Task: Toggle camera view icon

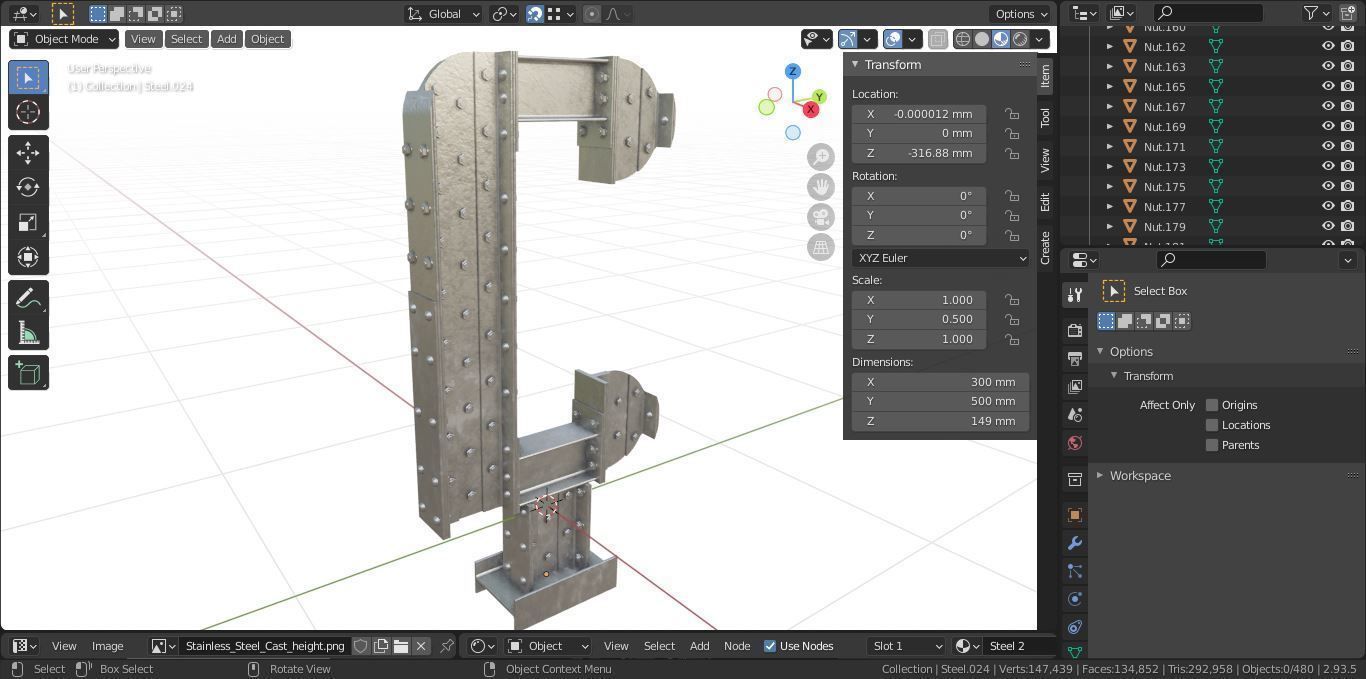Action: 821,217
